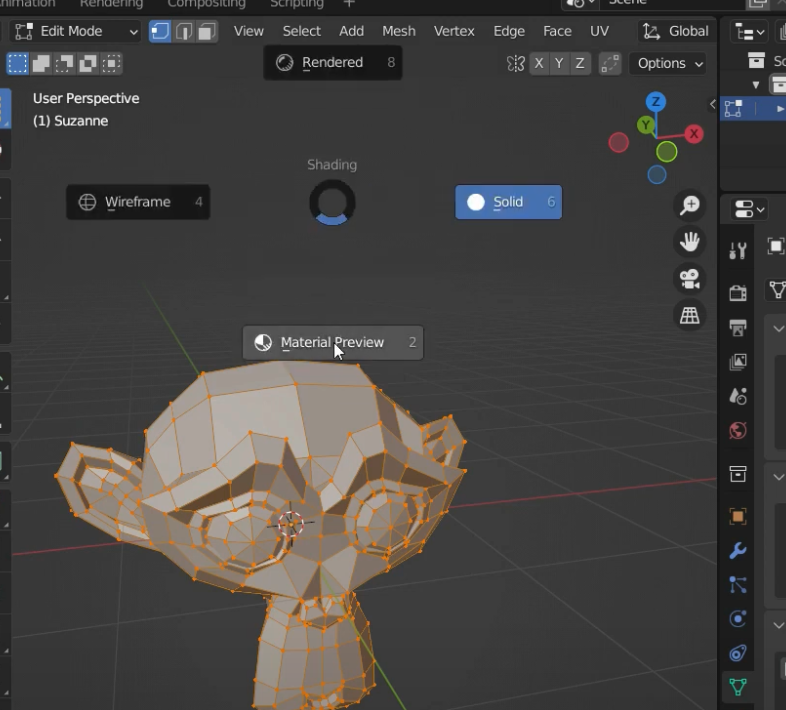Image resolution: width=786 pixels, height=710 pixels.
Task: Switch perspective/orthographic with the grid icon
Action: 689,316
